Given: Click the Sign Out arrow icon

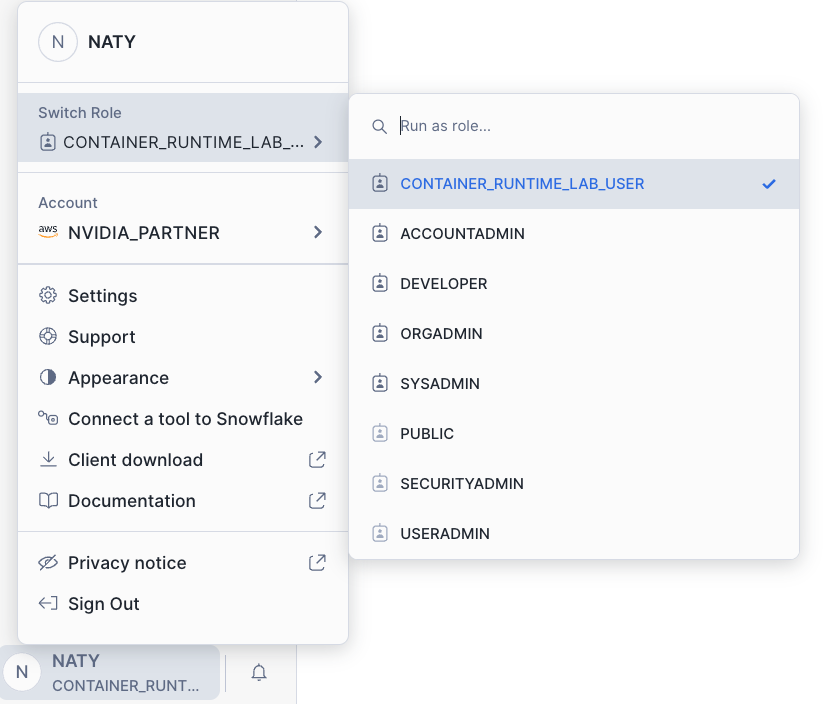Looking at the screenshot, I should click(x=48, y=604).
